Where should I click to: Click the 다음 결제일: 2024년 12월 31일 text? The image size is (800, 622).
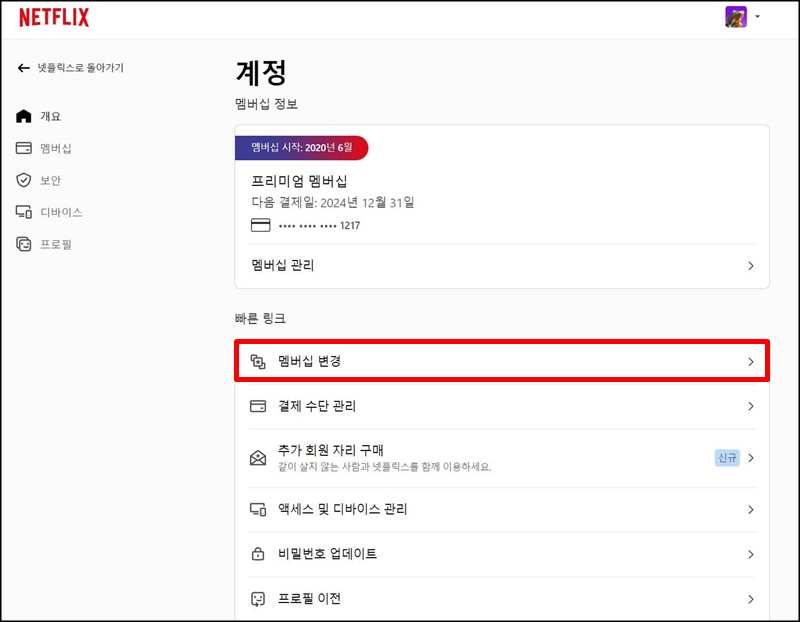333,203
